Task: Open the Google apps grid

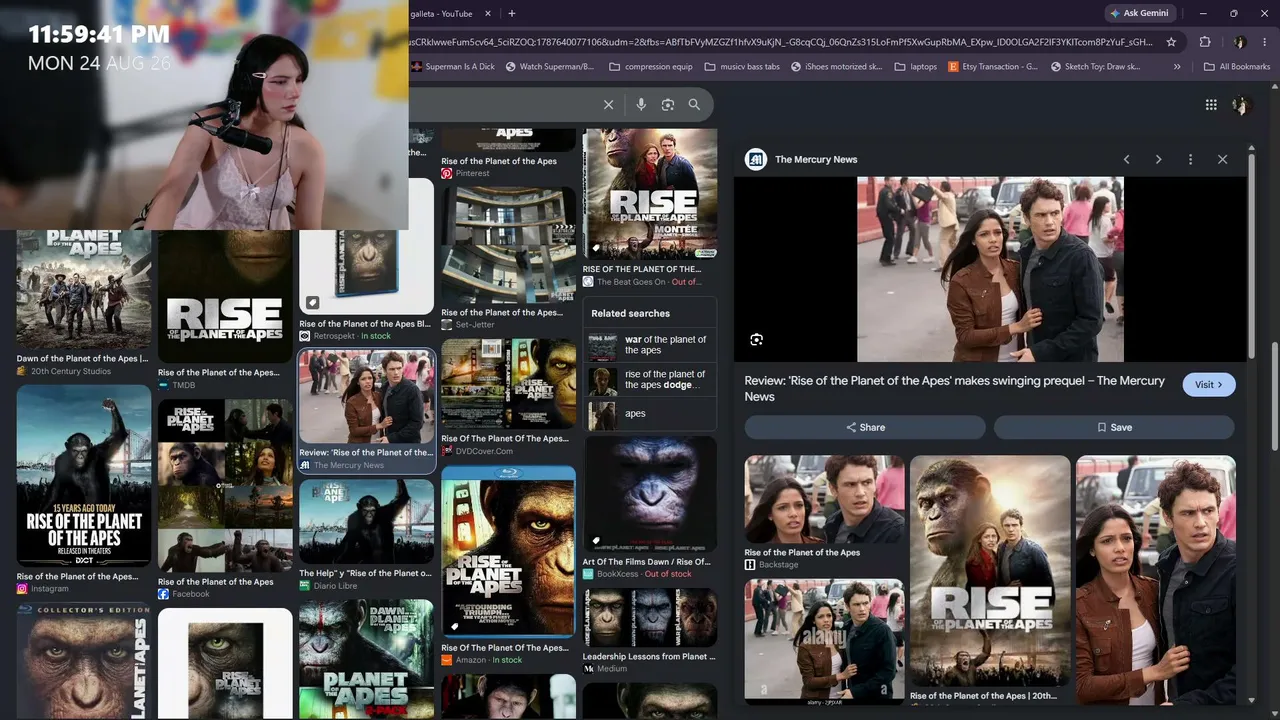Action: pos(1211,105)
